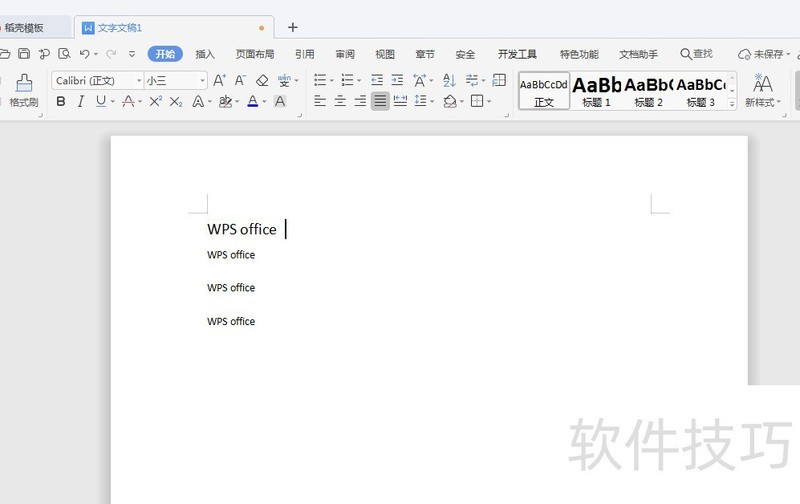The height and width of the screenshot is (504, 800).
Task: Open the 插入 ribbon tab
Action: click(x=205, y=54)
